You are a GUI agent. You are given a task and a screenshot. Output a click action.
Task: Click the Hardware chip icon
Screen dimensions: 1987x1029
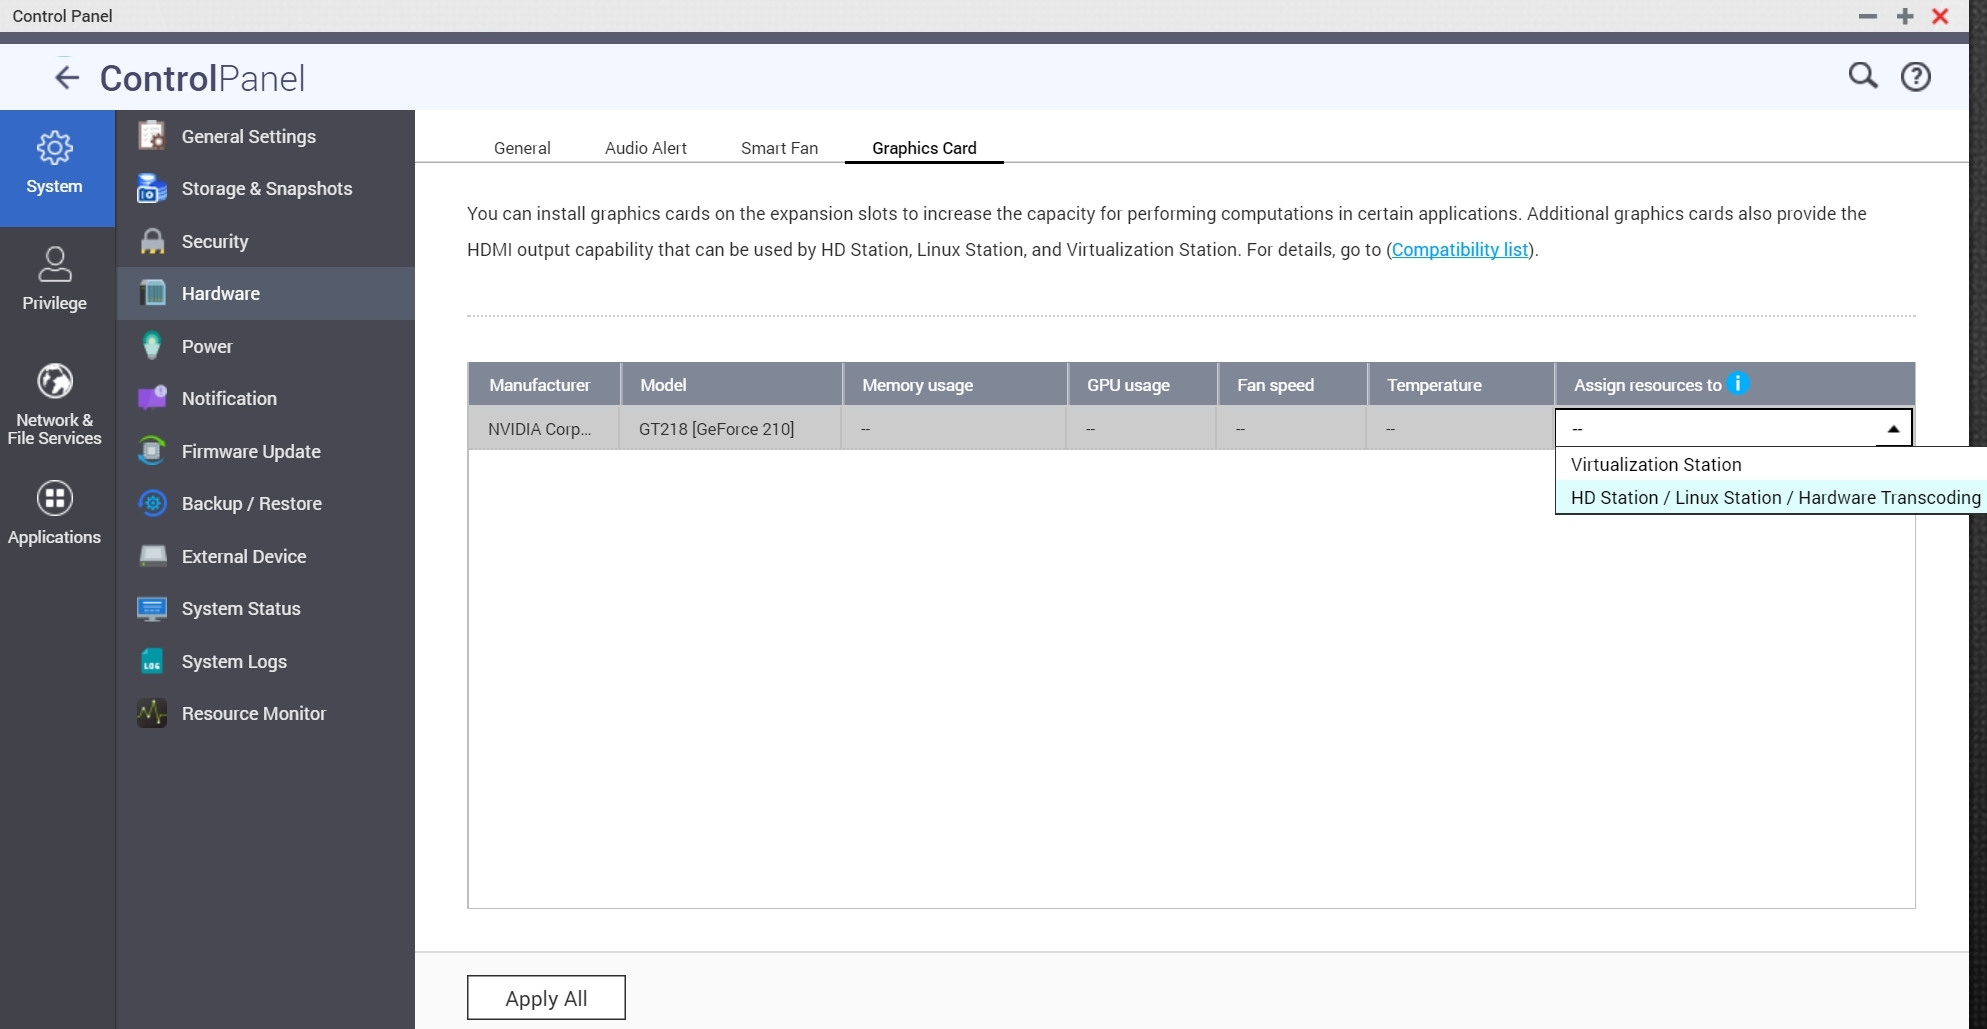tap(152, 294)
